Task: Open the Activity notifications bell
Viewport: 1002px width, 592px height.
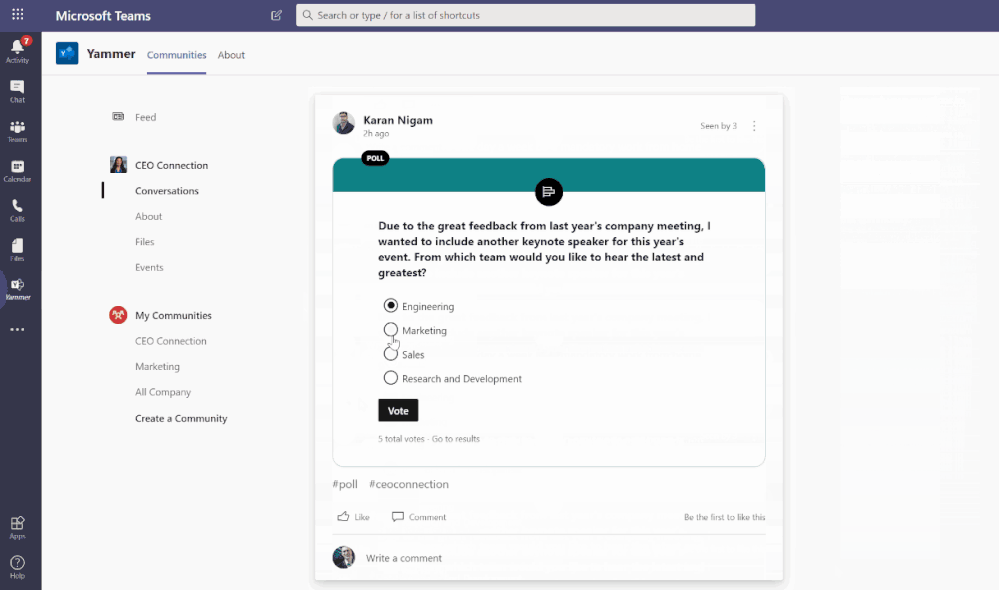Action: pos(17,48)
